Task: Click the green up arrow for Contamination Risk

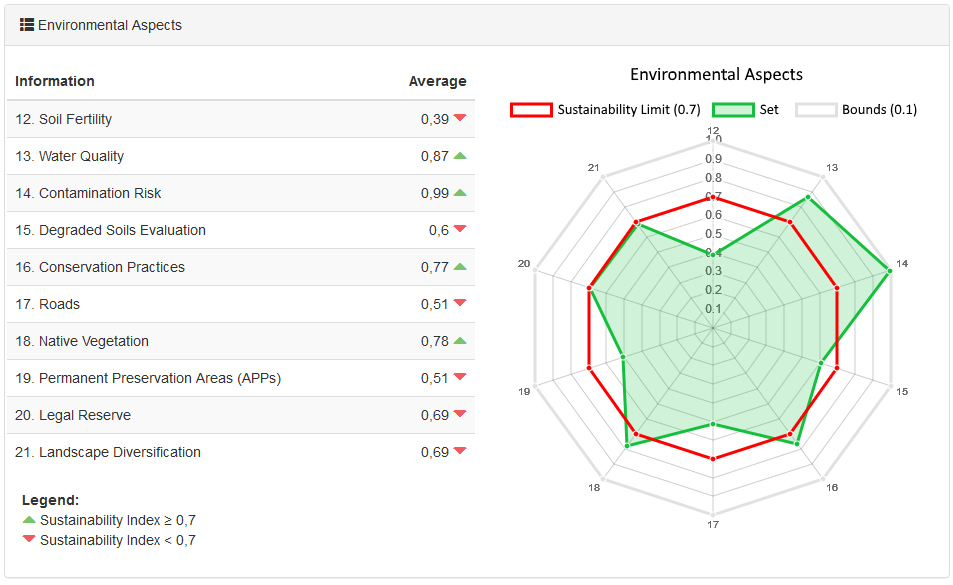Action: pos(460,192)
